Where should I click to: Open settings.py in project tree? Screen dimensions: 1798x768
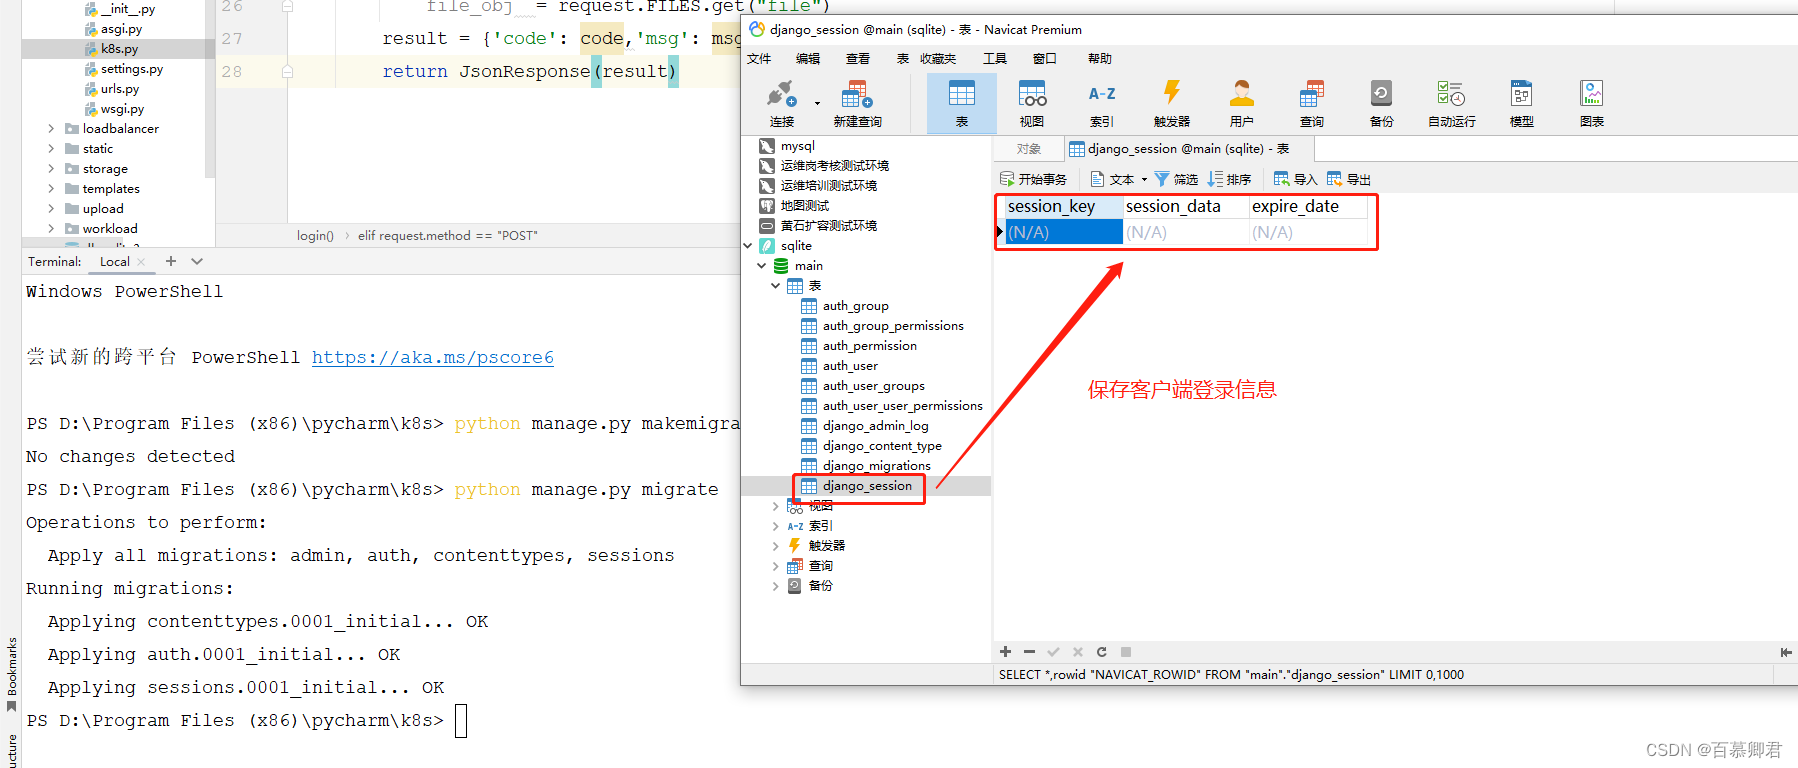[131, 69]
